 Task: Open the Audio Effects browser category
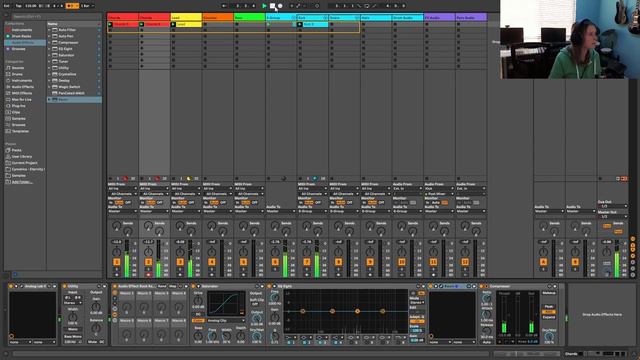pos(23,87)
